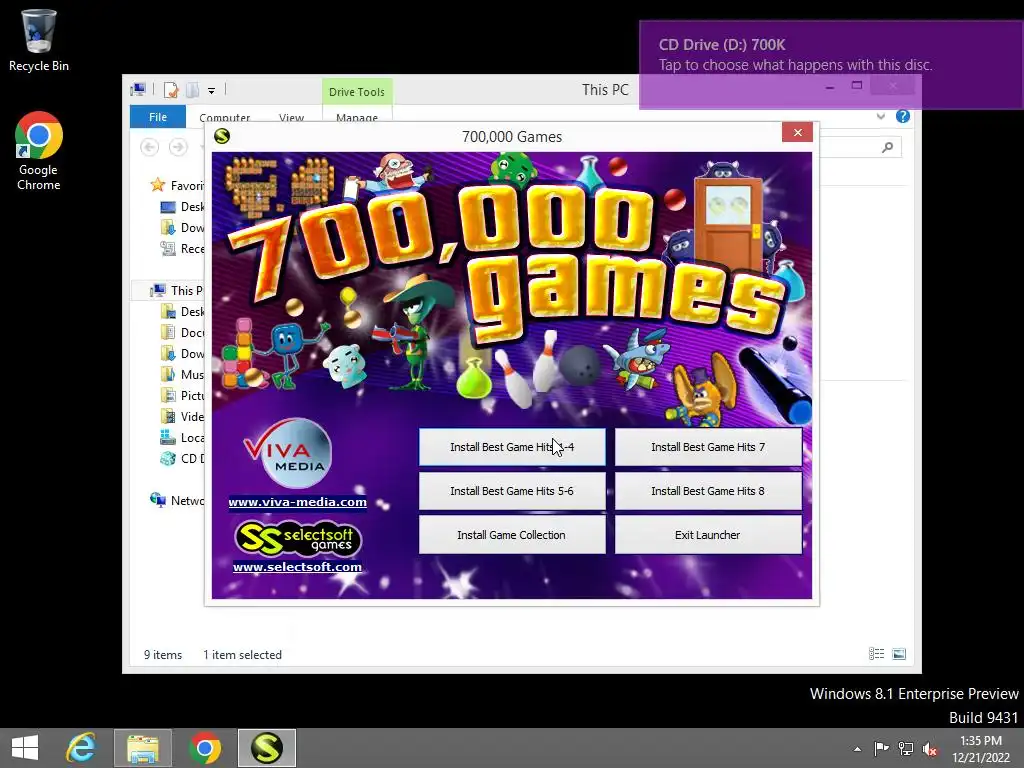
Task: Select Videos folder in navigation pane
Action: tap(182, 416)
